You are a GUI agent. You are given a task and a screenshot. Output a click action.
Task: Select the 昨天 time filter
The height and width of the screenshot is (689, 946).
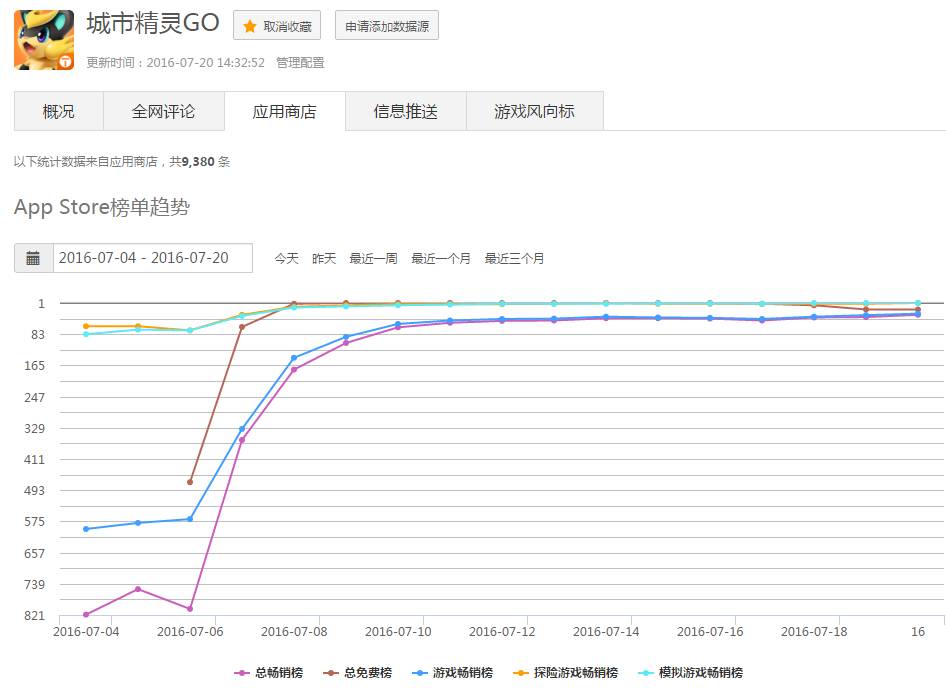tap(324, 259)
